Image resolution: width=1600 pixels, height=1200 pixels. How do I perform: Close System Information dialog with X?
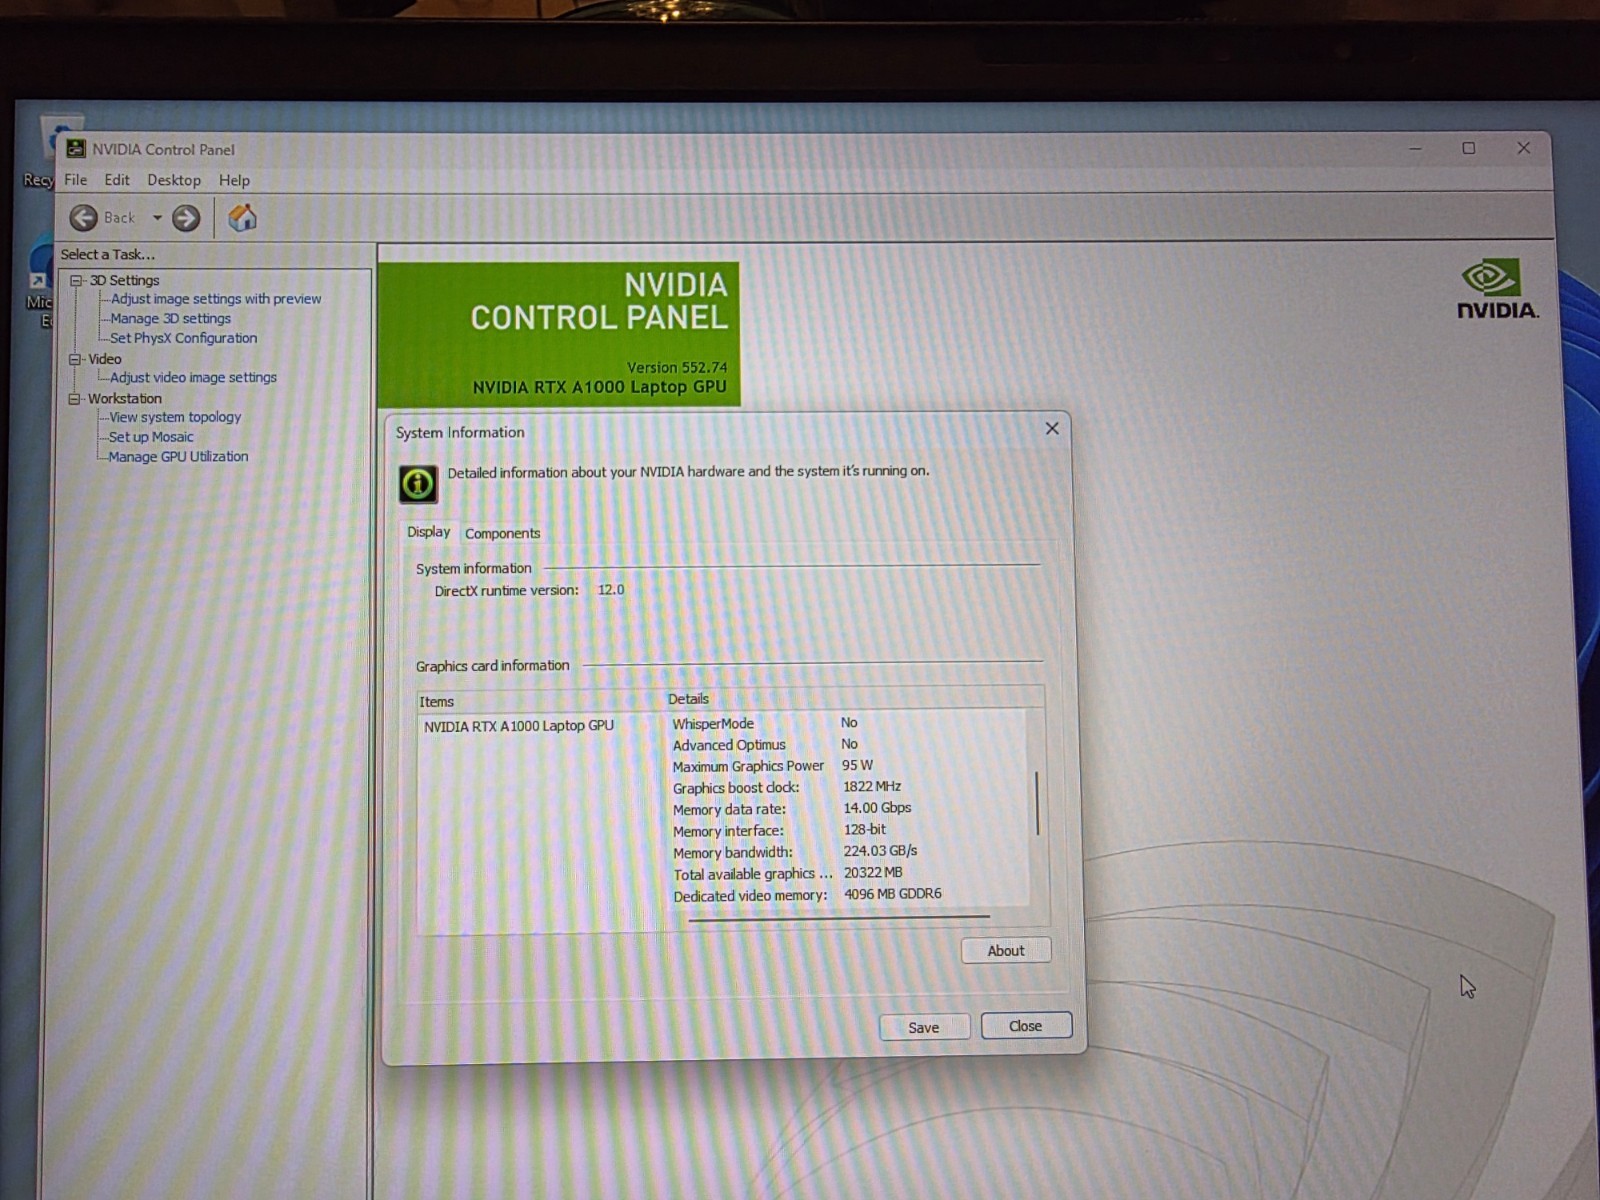(1052, 428)
